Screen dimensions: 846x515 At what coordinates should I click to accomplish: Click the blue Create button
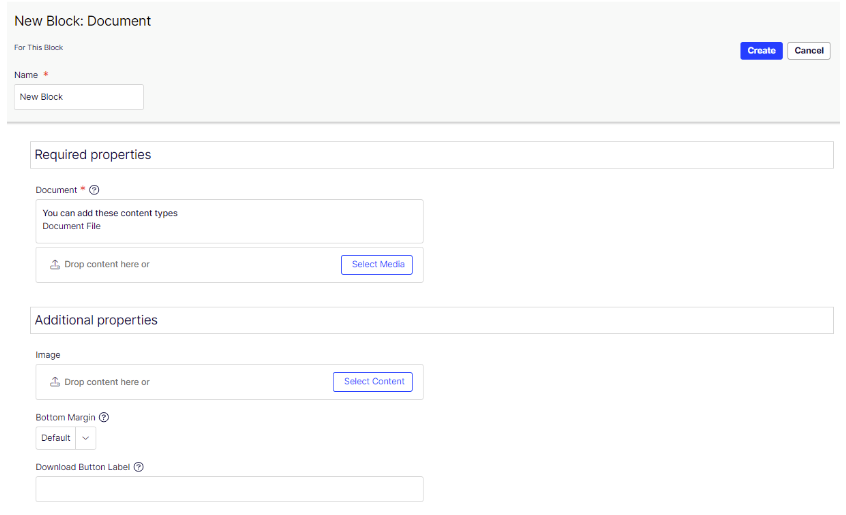tap(761, 51)
